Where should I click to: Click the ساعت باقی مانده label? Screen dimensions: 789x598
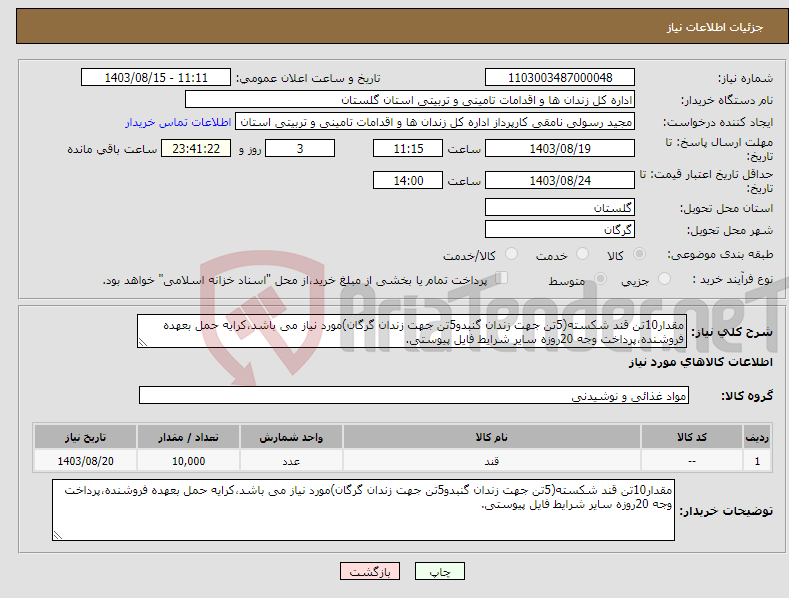pos(112,150)
